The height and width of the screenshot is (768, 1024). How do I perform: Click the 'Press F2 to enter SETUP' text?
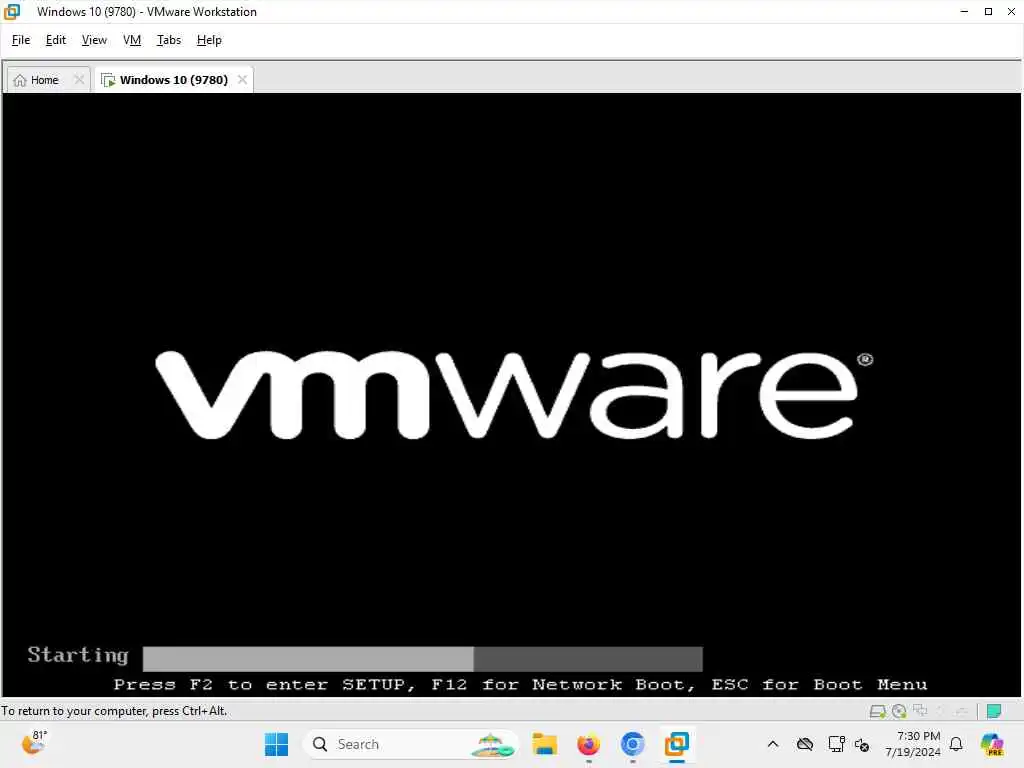[264, 684]
